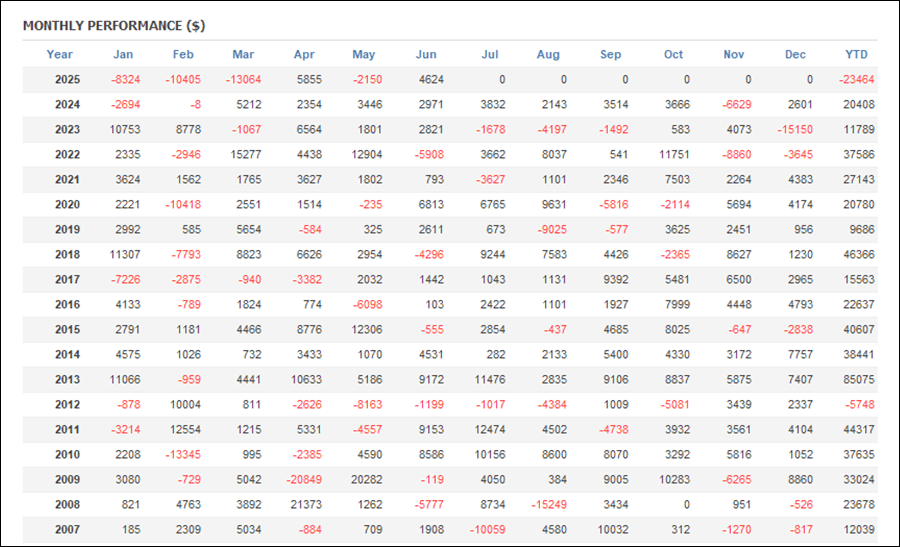
Task: Click the 2018 January value 11307
Action: click(x=125, y=254)
